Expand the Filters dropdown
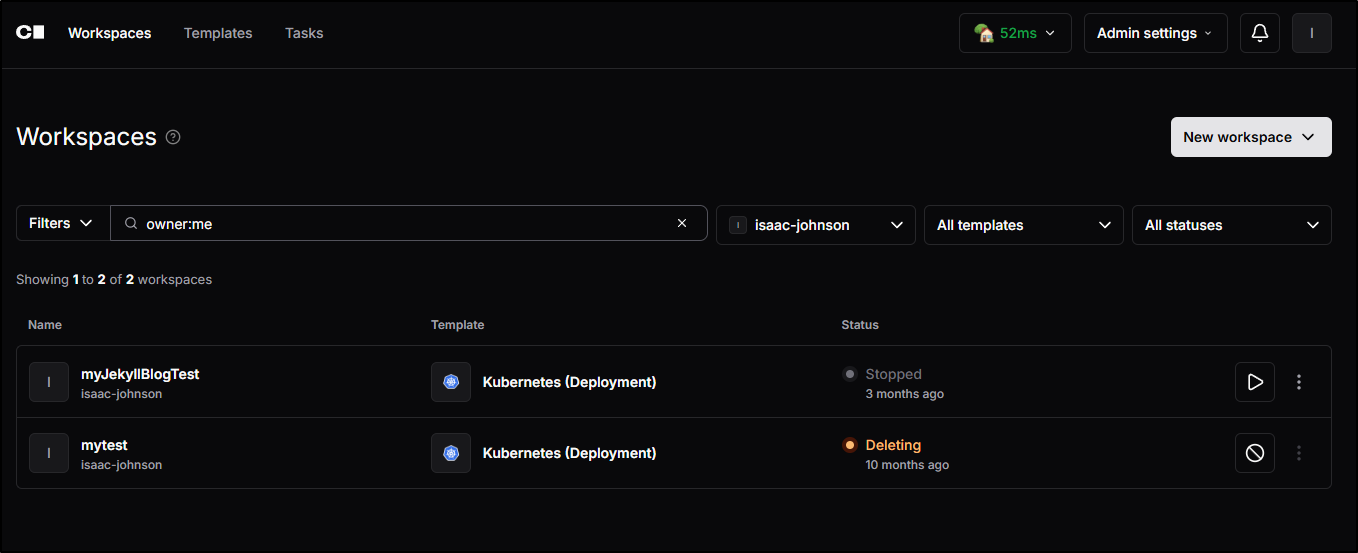 [62, 223]
